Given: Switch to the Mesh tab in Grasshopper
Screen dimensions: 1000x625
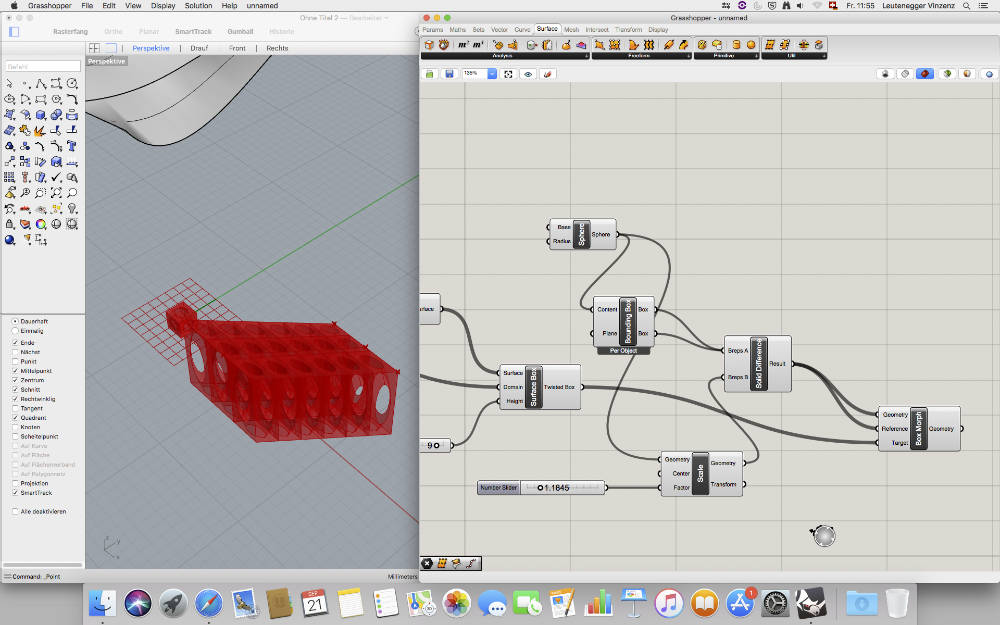Looking at the screenshot, I should click(571, 29).
